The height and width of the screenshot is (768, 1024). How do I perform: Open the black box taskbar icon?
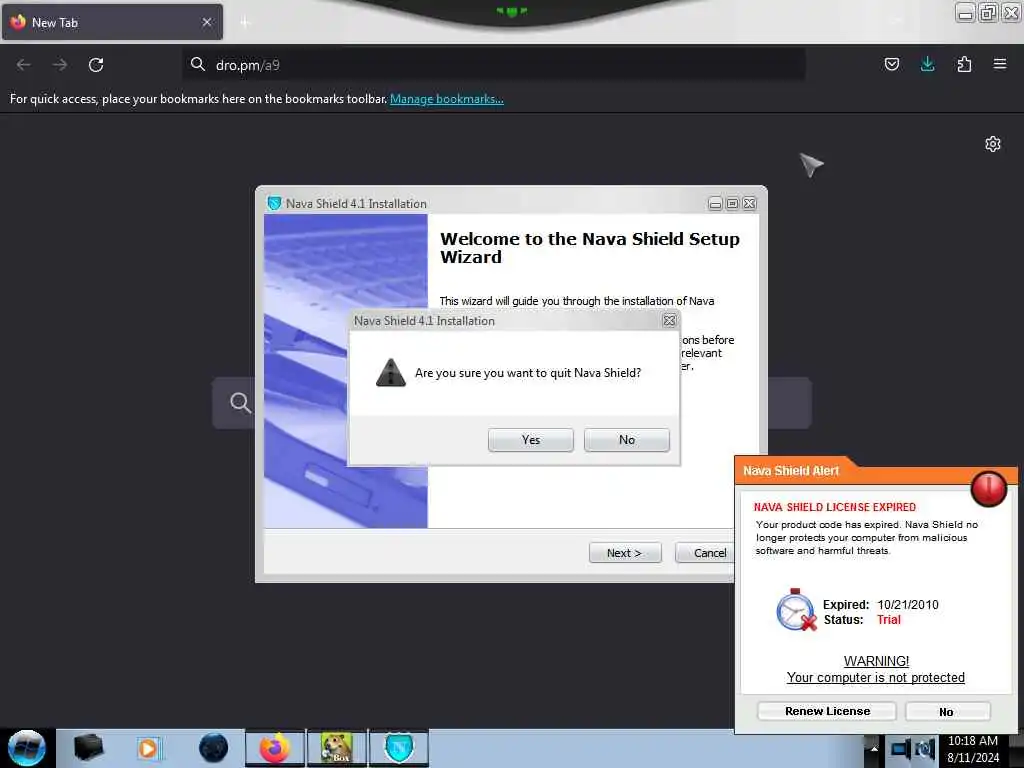(x=89, y=748)
